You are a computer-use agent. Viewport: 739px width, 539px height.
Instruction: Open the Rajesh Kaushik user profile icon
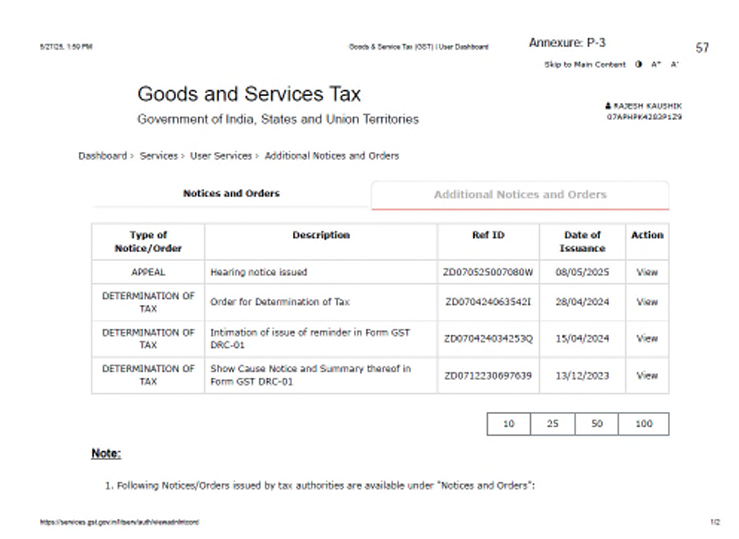[x=608, y=105]
